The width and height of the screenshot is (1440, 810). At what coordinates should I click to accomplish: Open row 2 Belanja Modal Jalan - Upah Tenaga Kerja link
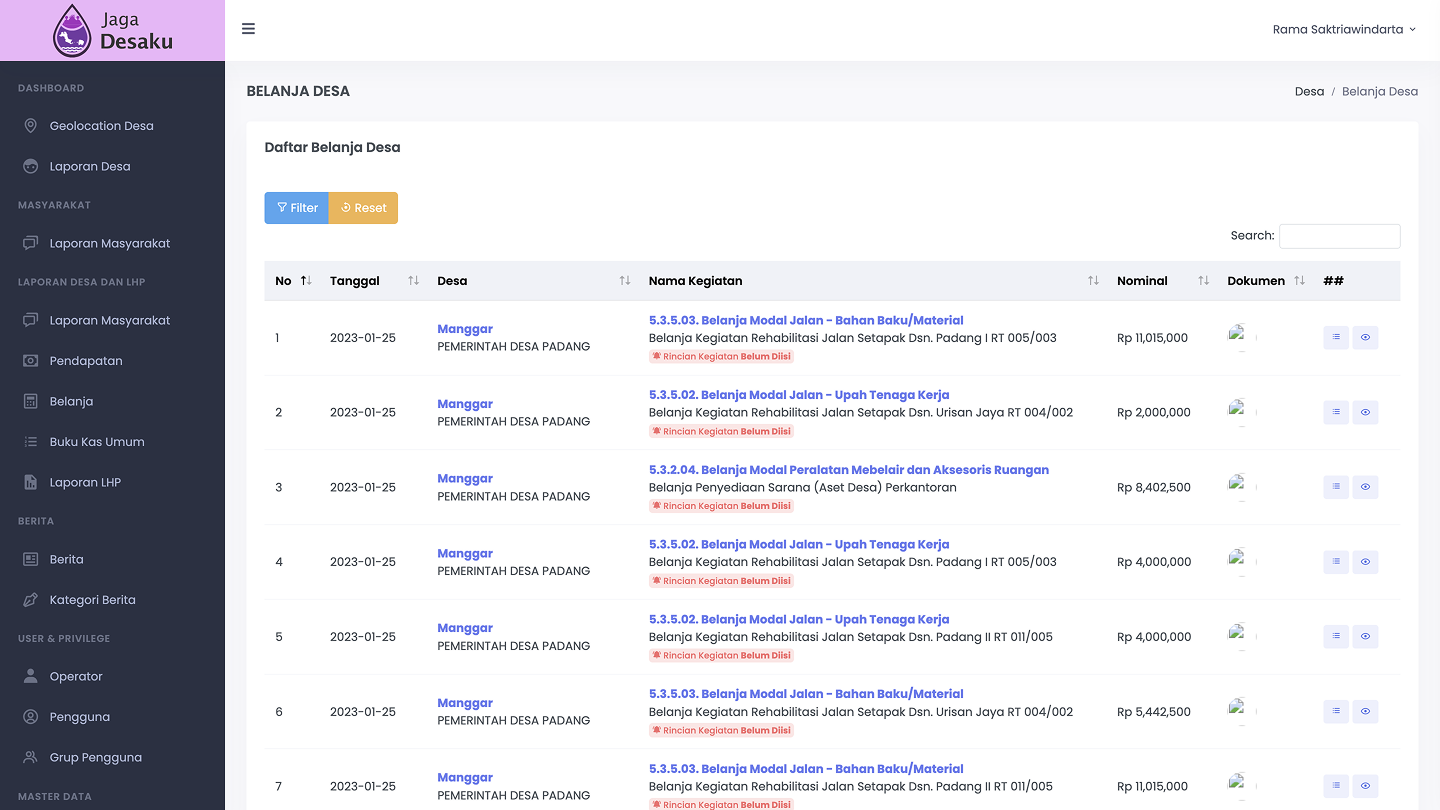(x=799, y=395)
